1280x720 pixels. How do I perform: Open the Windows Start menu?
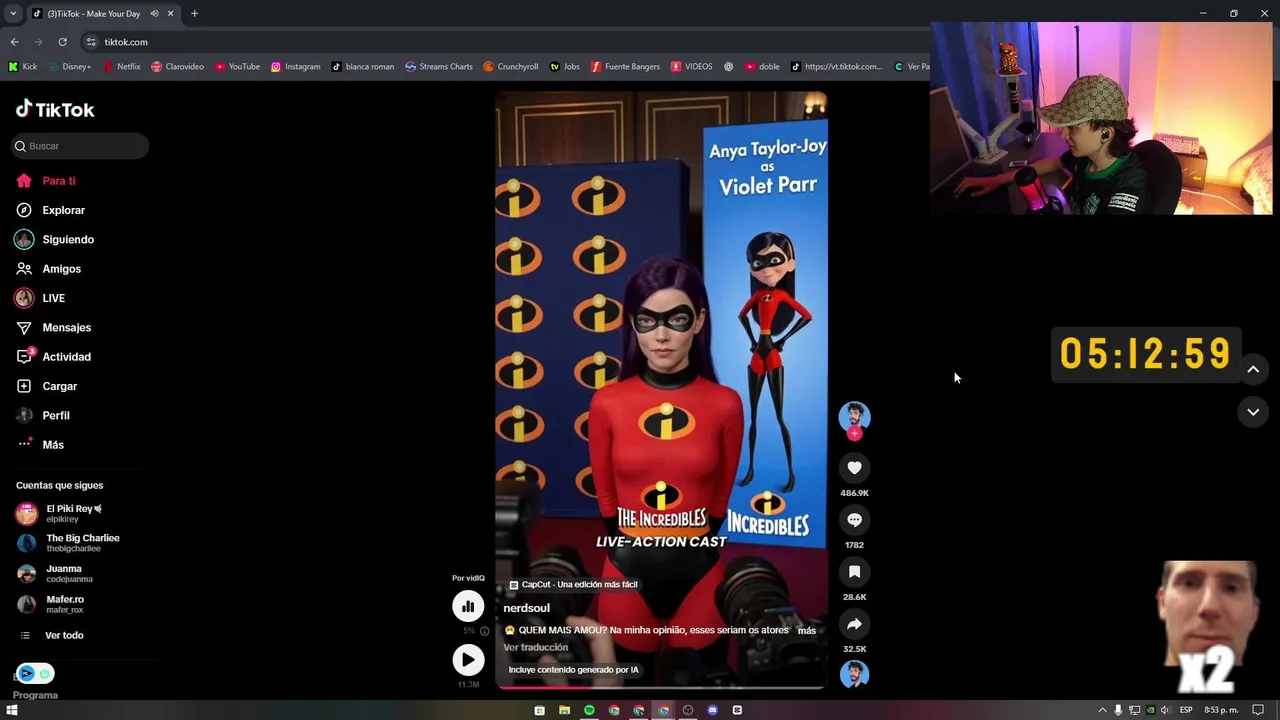[x=12, y=710]
